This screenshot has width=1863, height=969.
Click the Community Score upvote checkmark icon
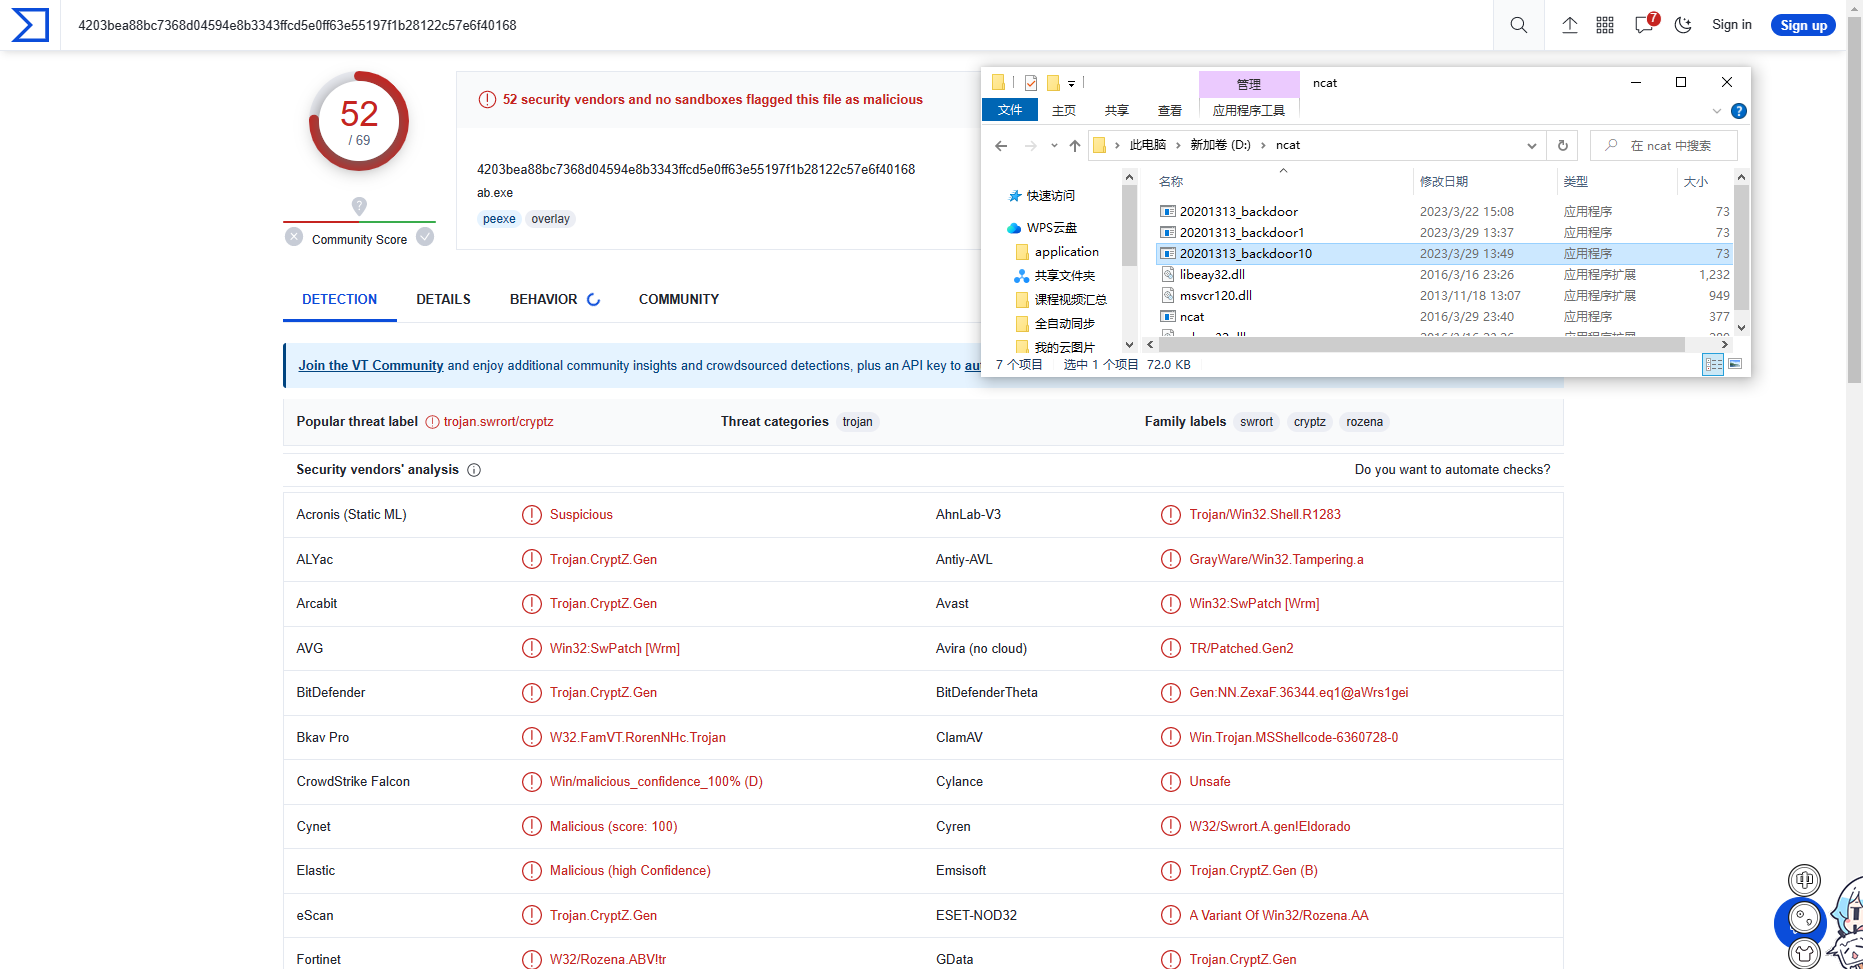pos(425,237)
